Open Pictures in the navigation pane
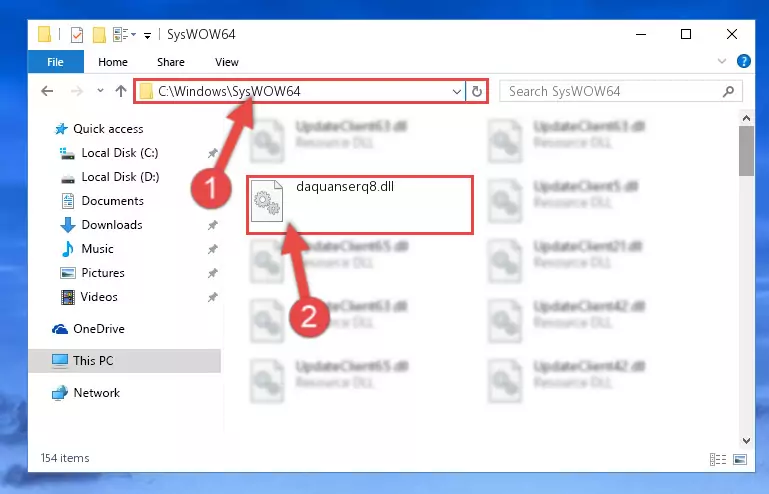769x494 pixels. coord(103,273)
